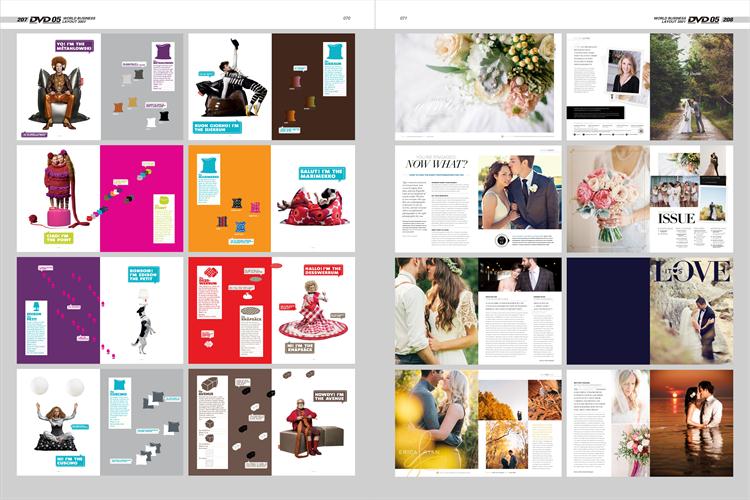Click the circular badge under the Now What couple
Viewport: 750px width, 500px height.
504,239
